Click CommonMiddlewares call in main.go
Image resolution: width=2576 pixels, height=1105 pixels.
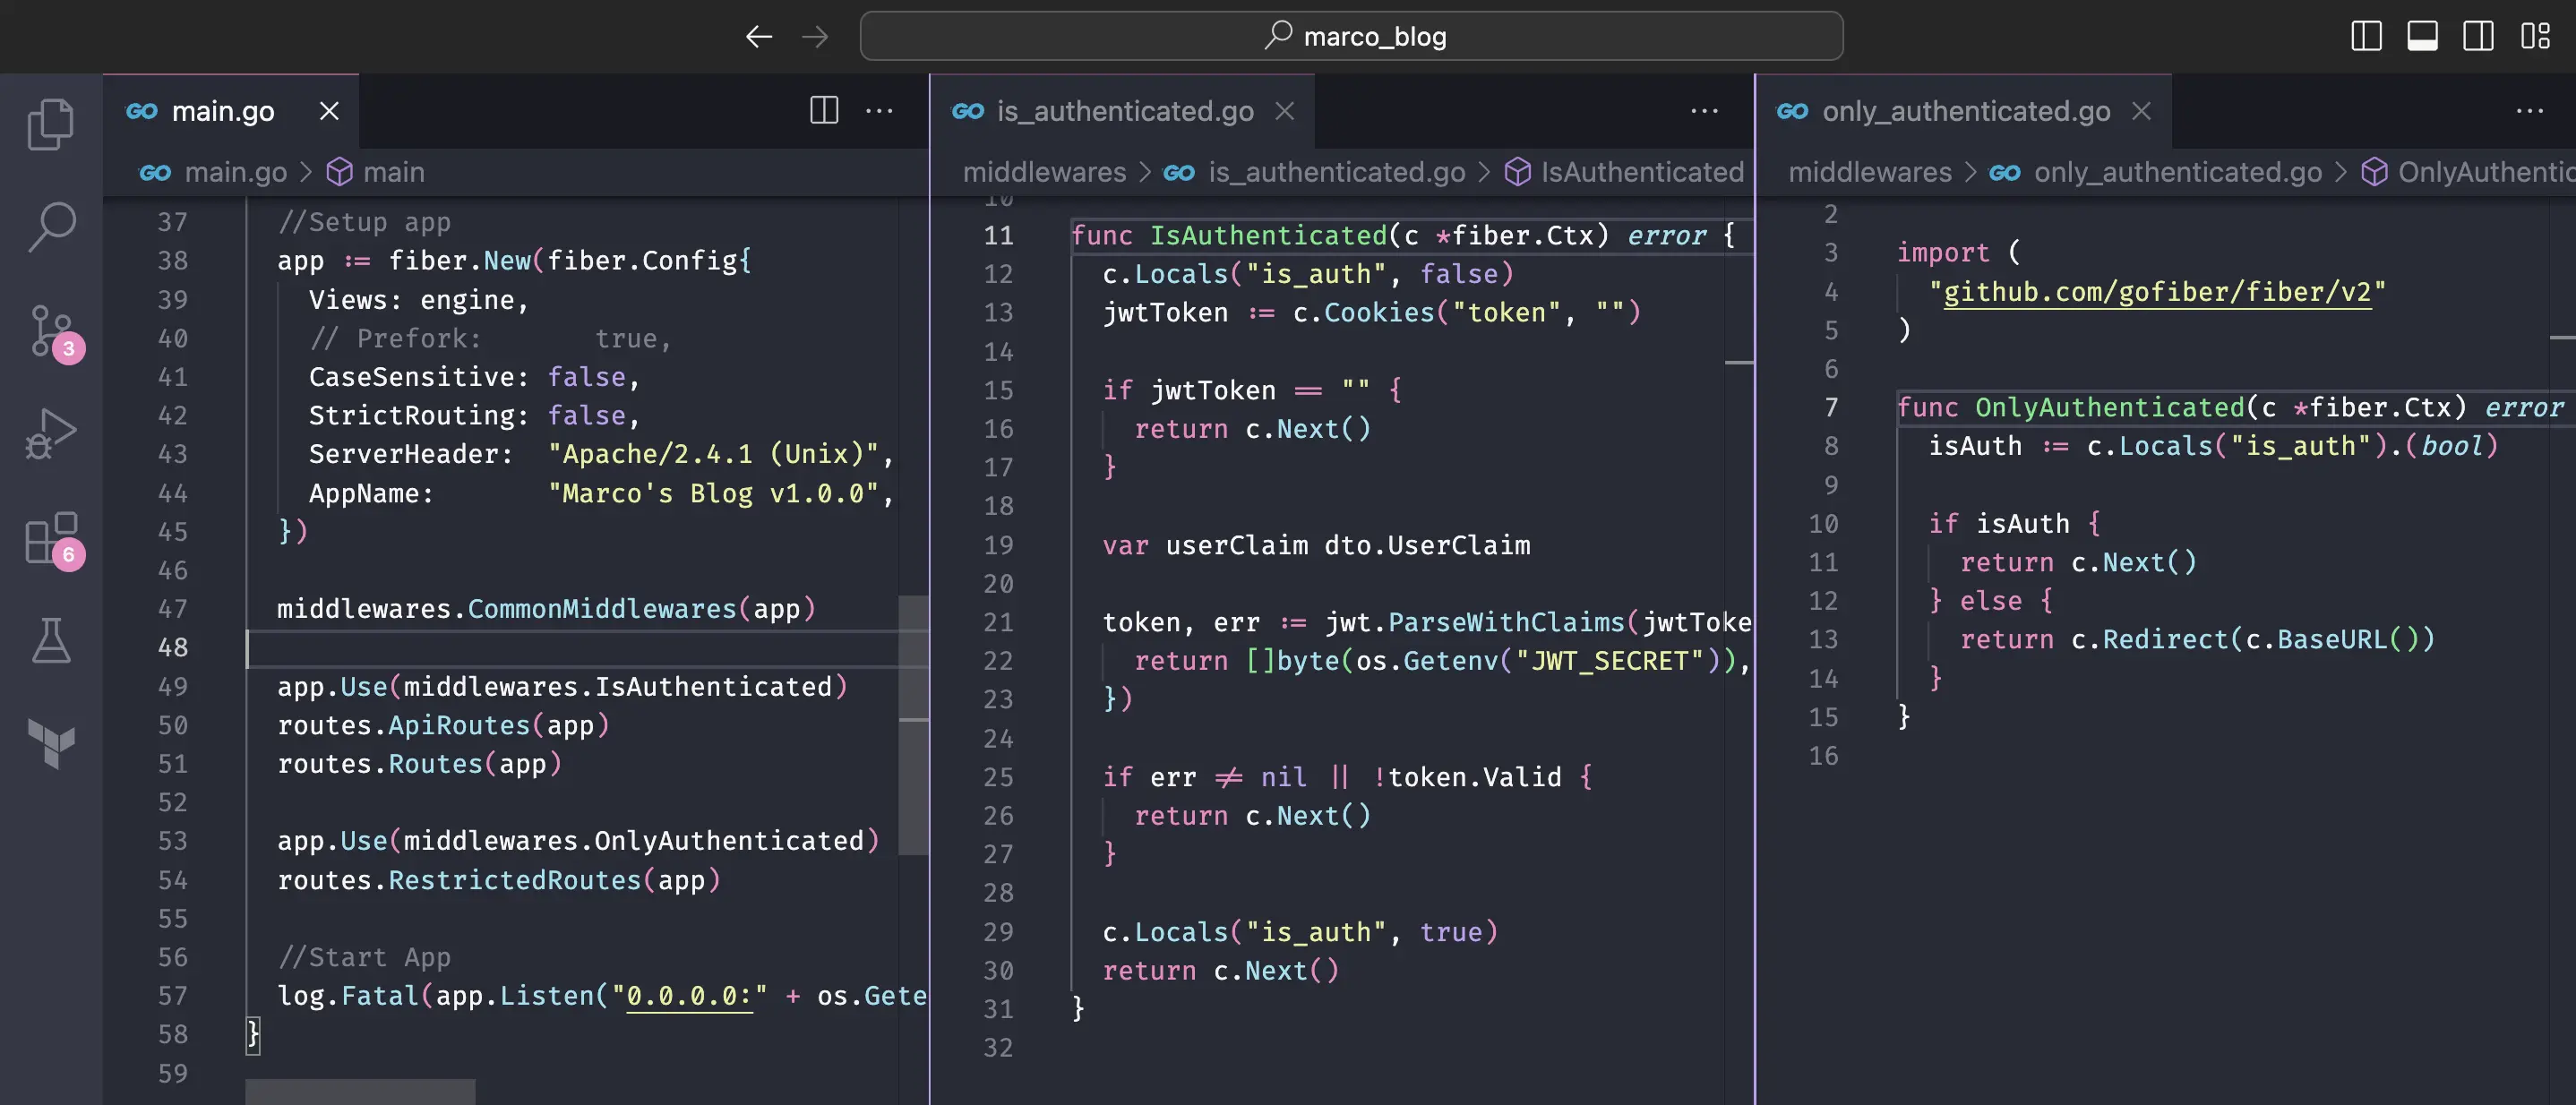(x=601, y=609)
